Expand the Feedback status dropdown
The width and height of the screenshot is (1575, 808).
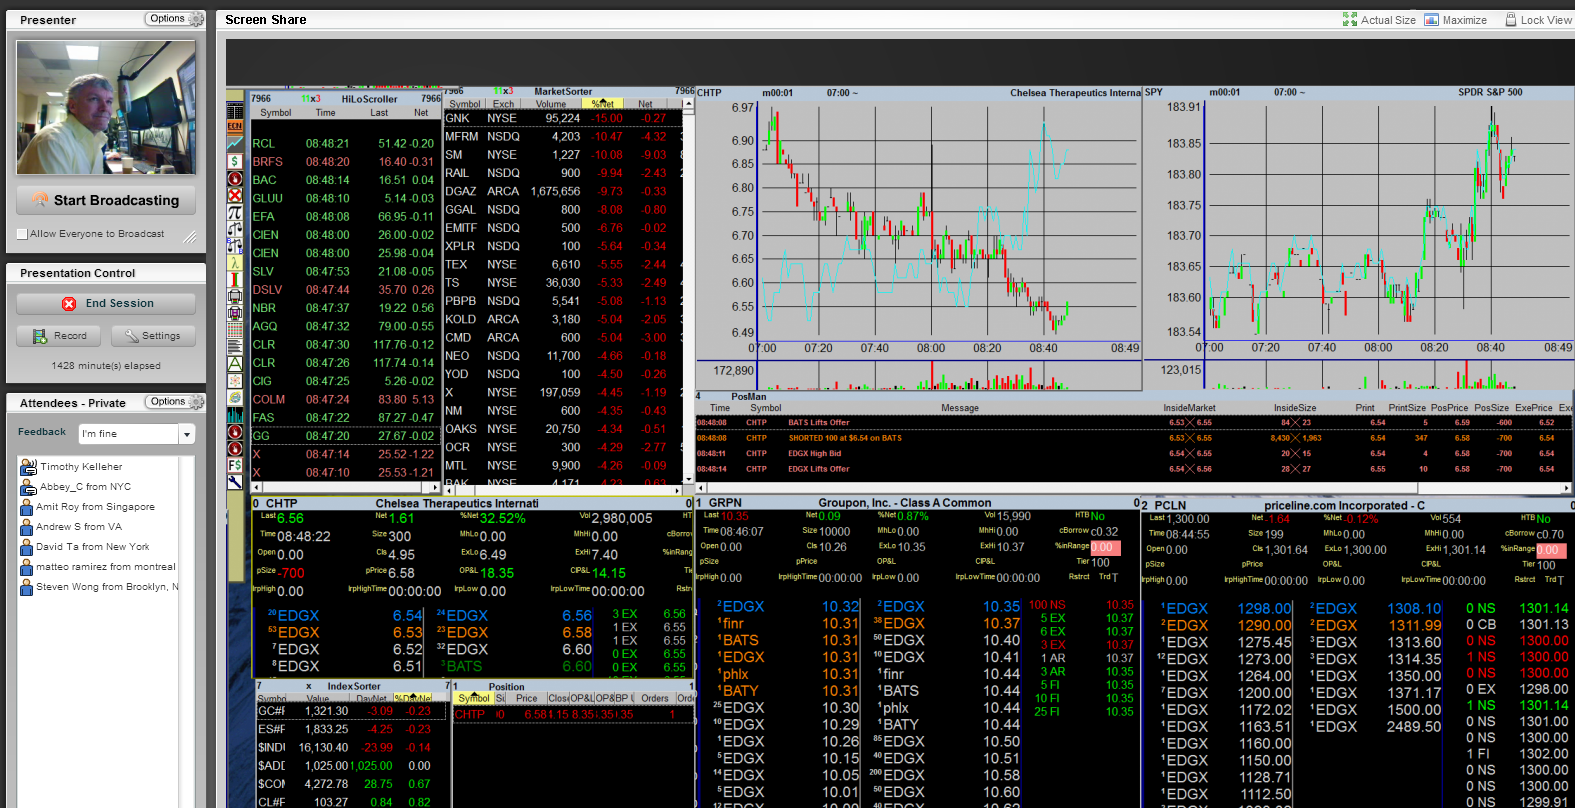186,434
